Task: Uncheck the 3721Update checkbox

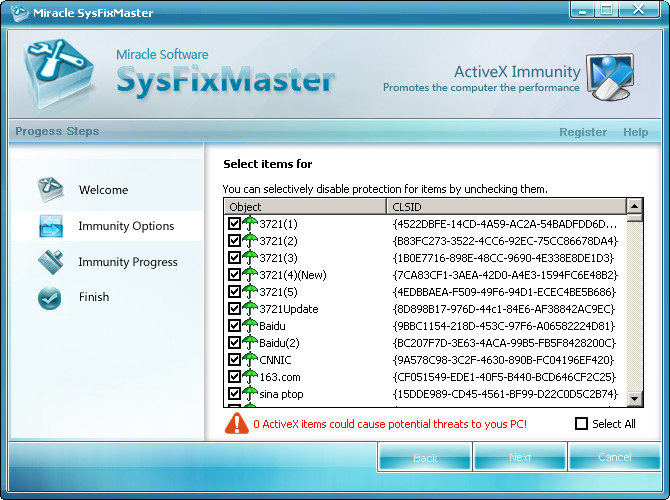Action: [x=234, y=309]
